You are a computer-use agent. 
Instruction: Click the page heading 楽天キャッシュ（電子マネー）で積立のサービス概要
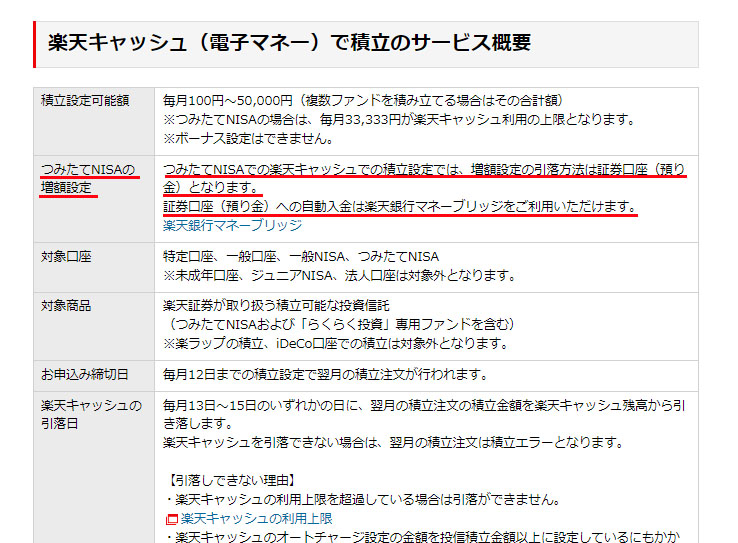289,42
